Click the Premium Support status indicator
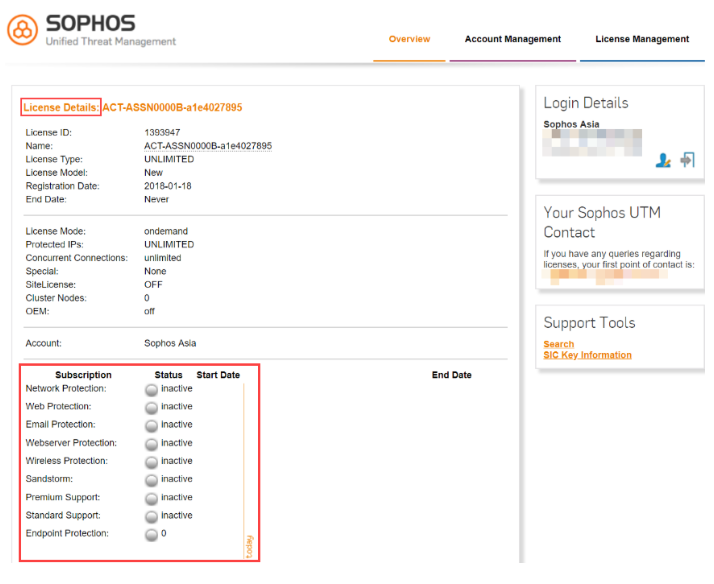This screenshot has height=584, width=714. pos(151,498)
